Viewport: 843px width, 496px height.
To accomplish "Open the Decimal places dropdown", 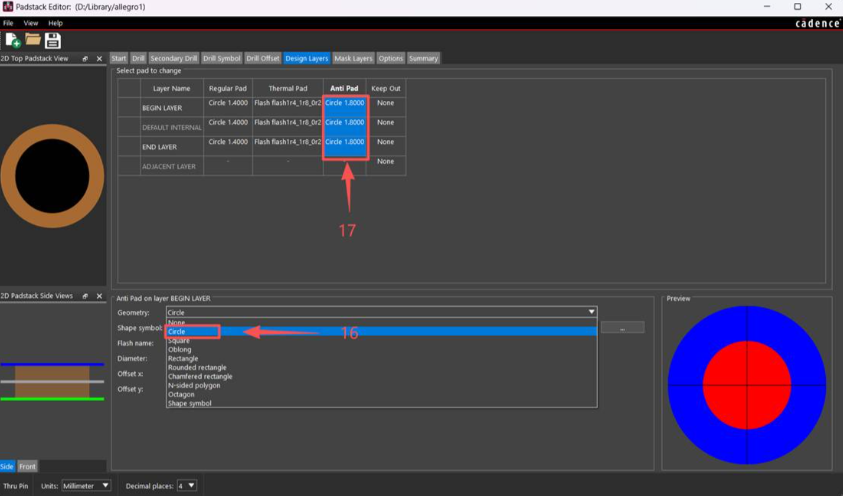I will click(x=187, y=485).
